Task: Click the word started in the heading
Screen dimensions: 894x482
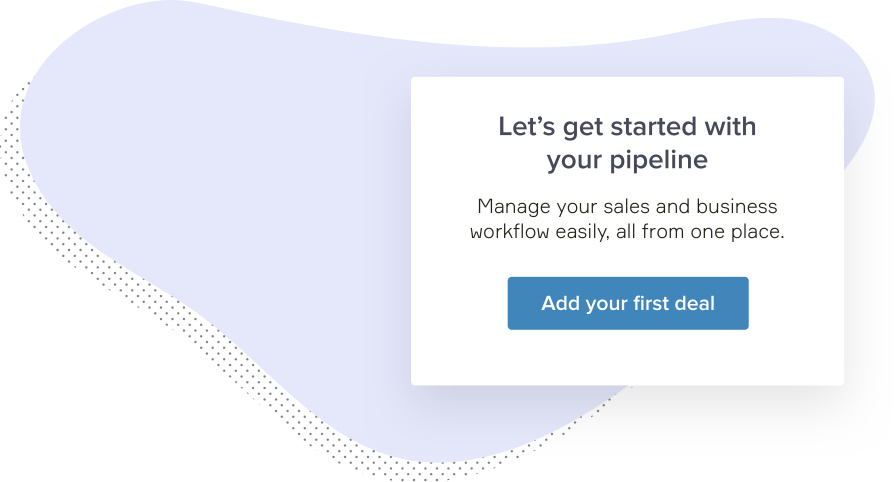Action: coord(653,127)
